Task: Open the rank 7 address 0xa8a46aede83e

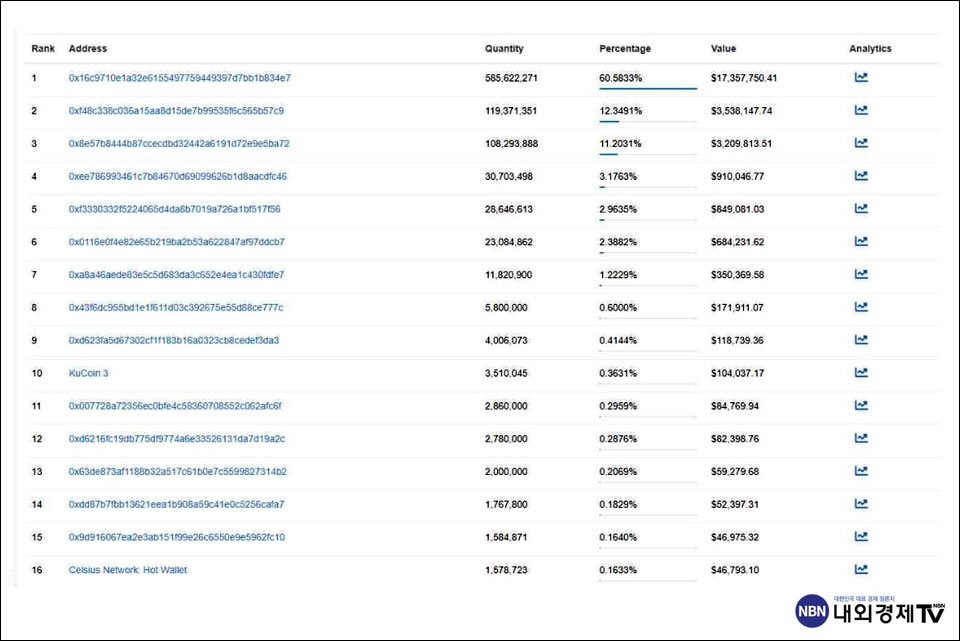Action: [176, 275]
